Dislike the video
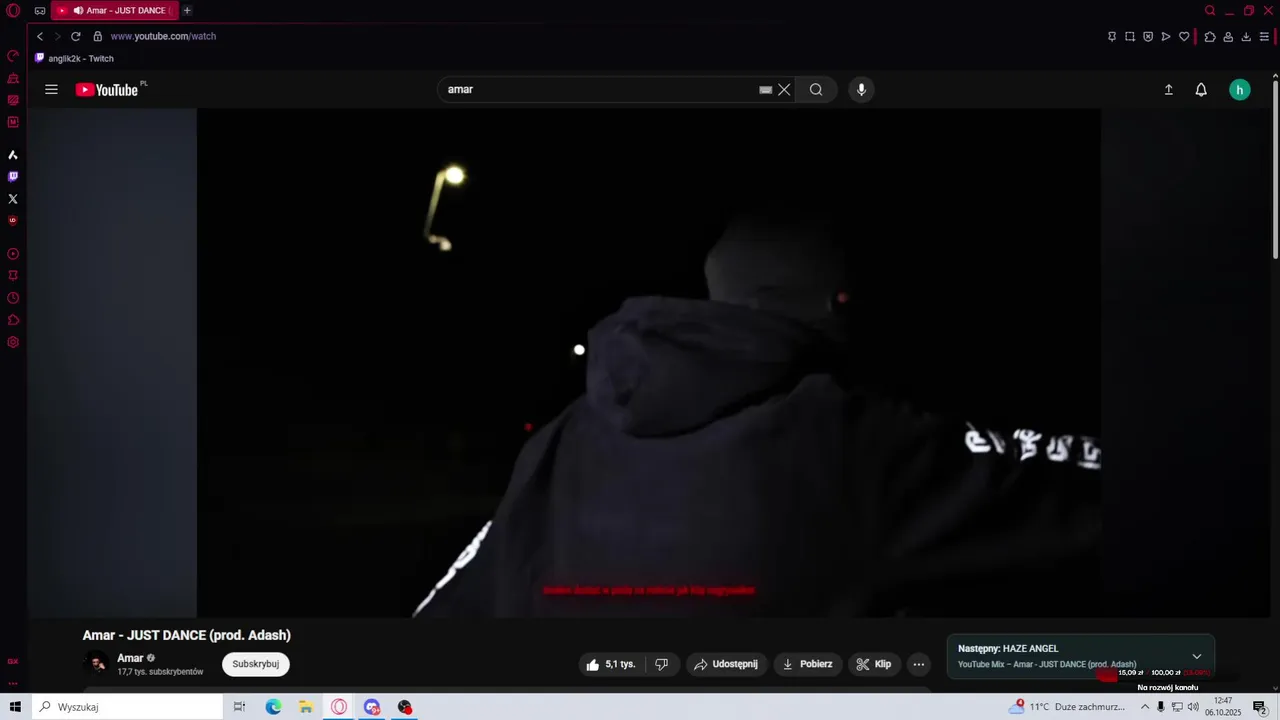Screen dimensions: 1280x720 point(662,664)
